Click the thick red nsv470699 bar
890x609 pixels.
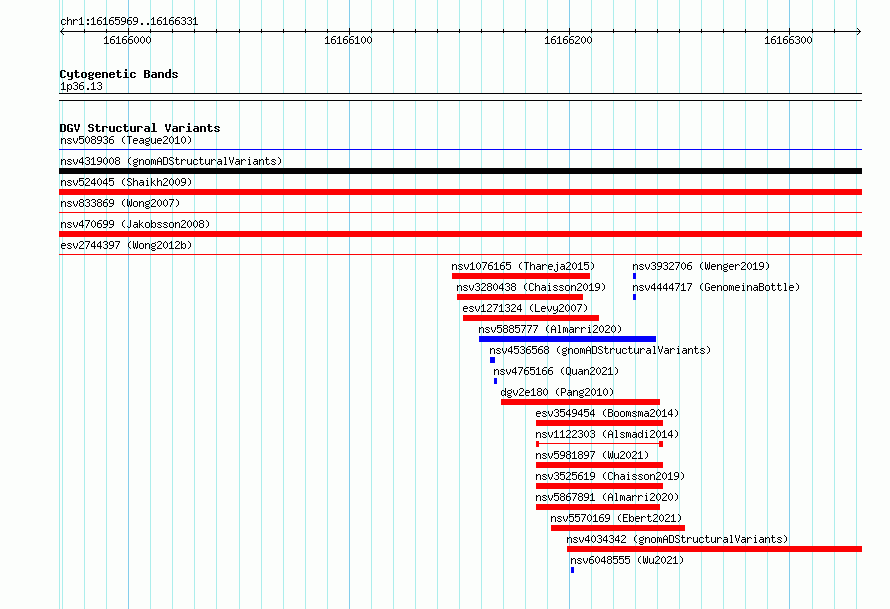tap(460, 234)
